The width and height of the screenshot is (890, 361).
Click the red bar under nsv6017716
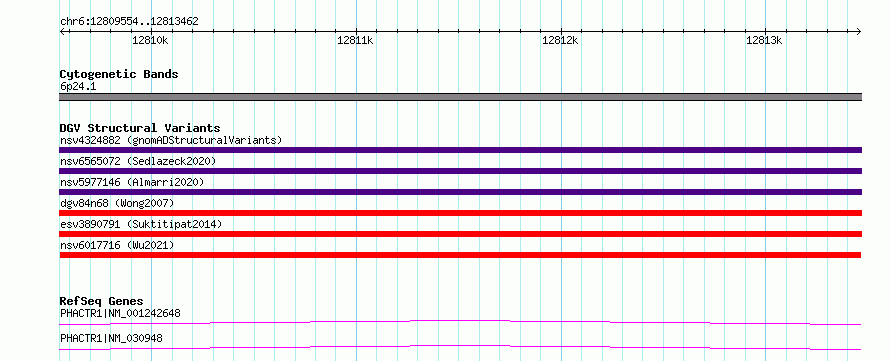460,255
